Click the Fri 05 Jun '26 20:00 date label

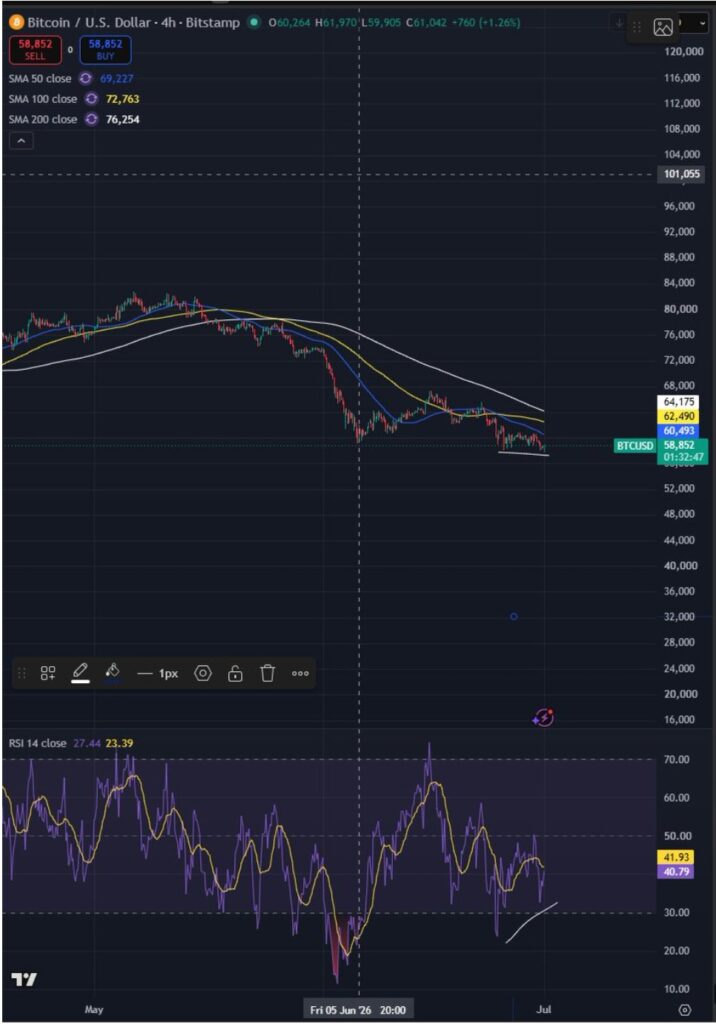[358, 1010]
